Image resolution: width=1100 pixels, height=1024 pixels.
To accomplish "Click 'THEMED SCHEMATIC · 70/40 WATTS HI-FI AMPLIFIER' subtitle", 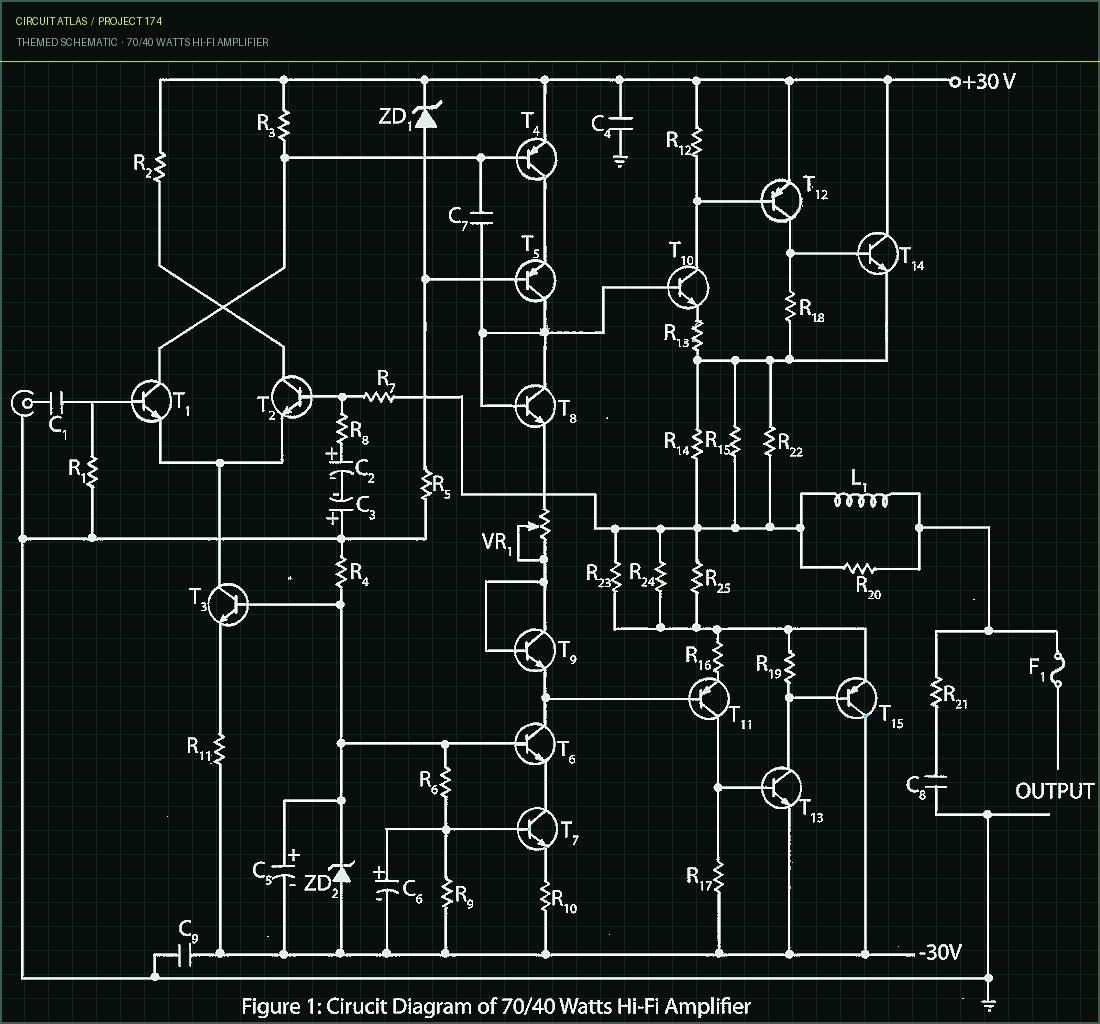I will pos(142,42).
